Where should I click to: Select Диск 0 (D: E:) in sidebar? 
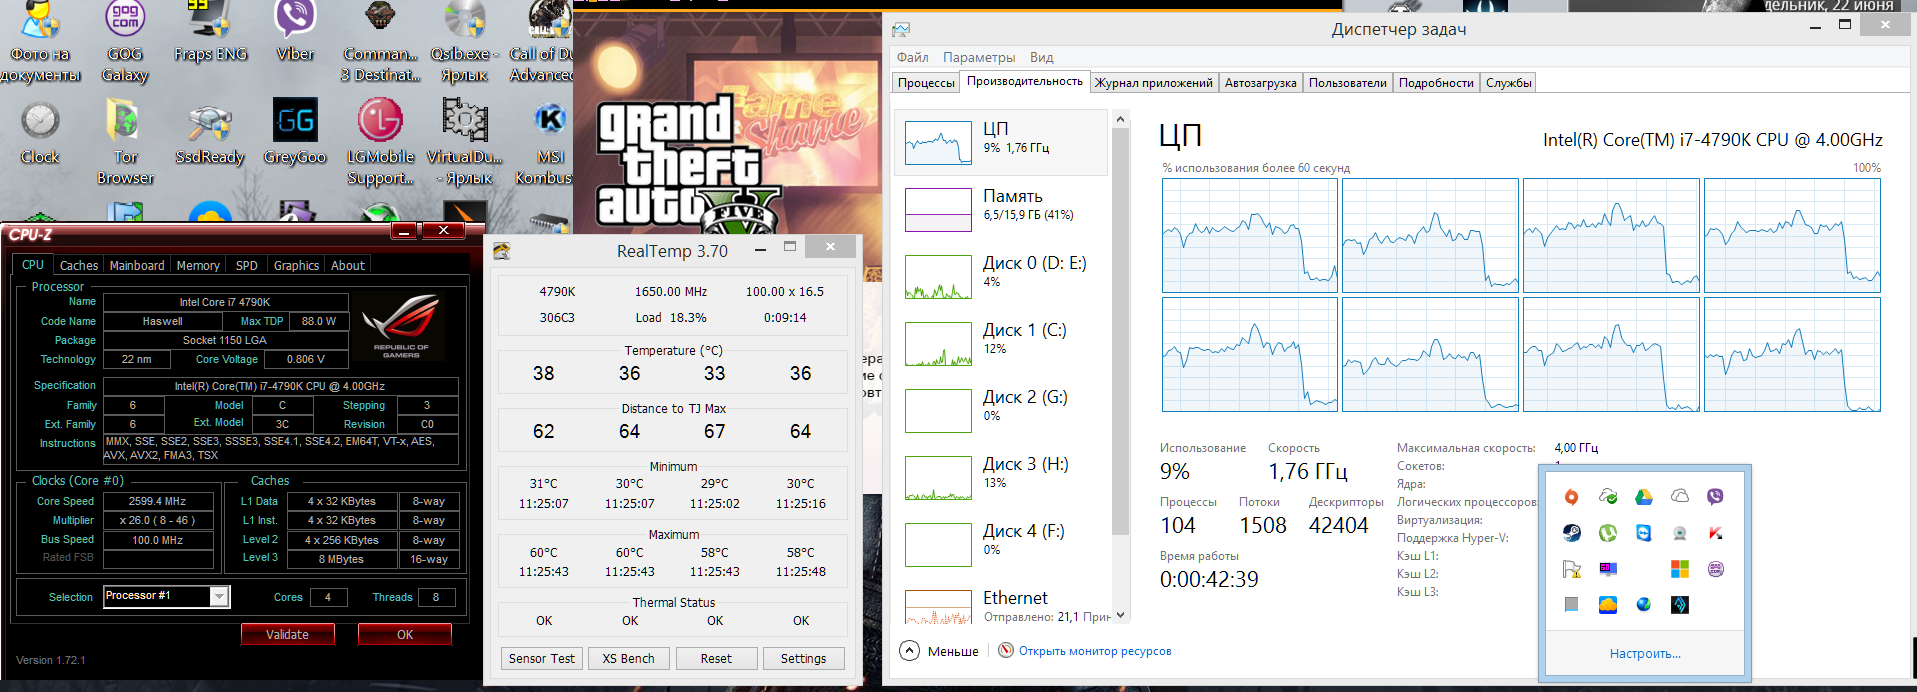1001,276
